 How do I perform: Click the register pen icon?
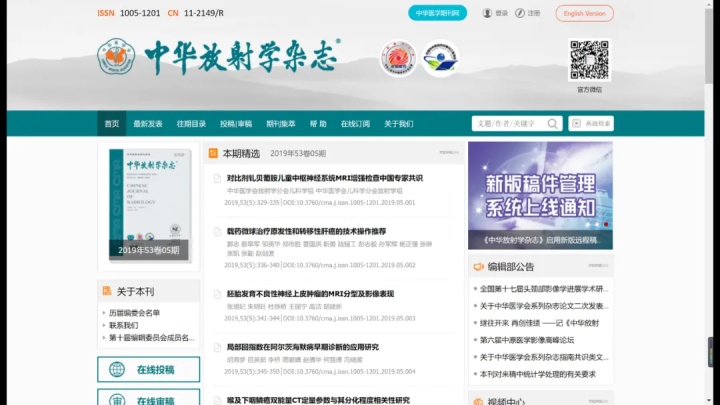click(x=519, y=13)
